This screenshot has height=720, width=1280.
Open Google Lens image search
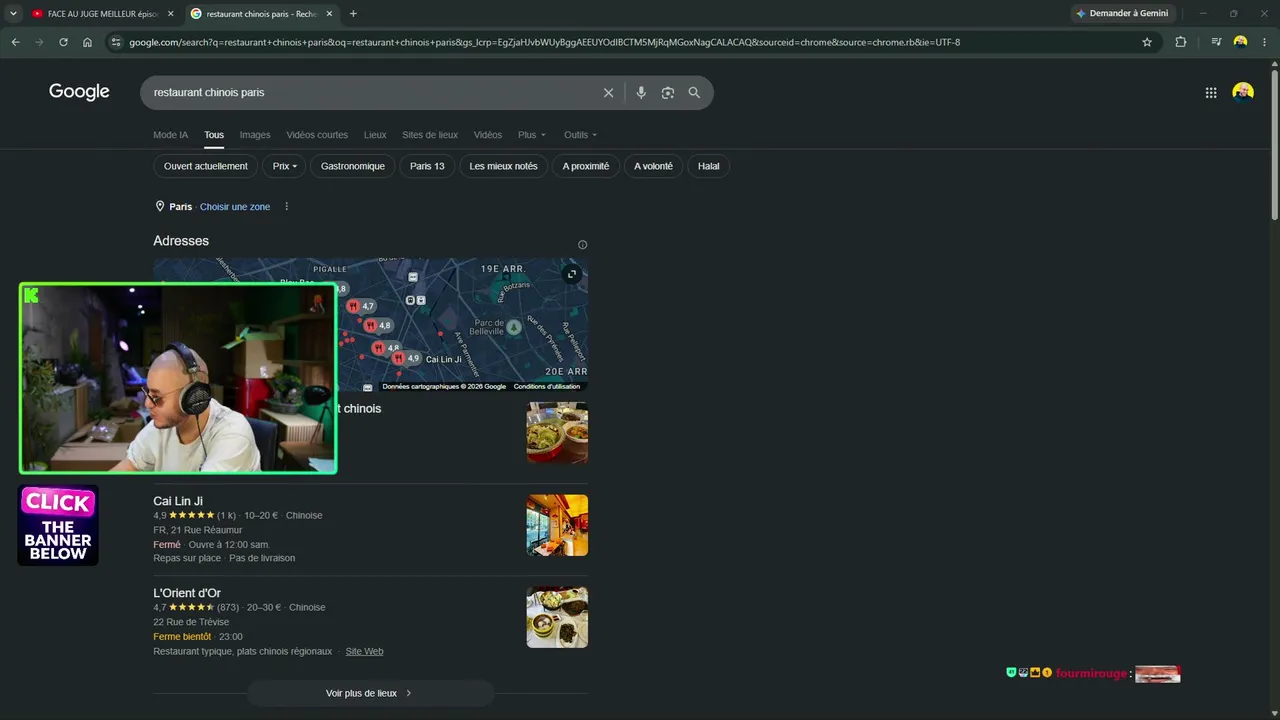(x=668, y=93)
